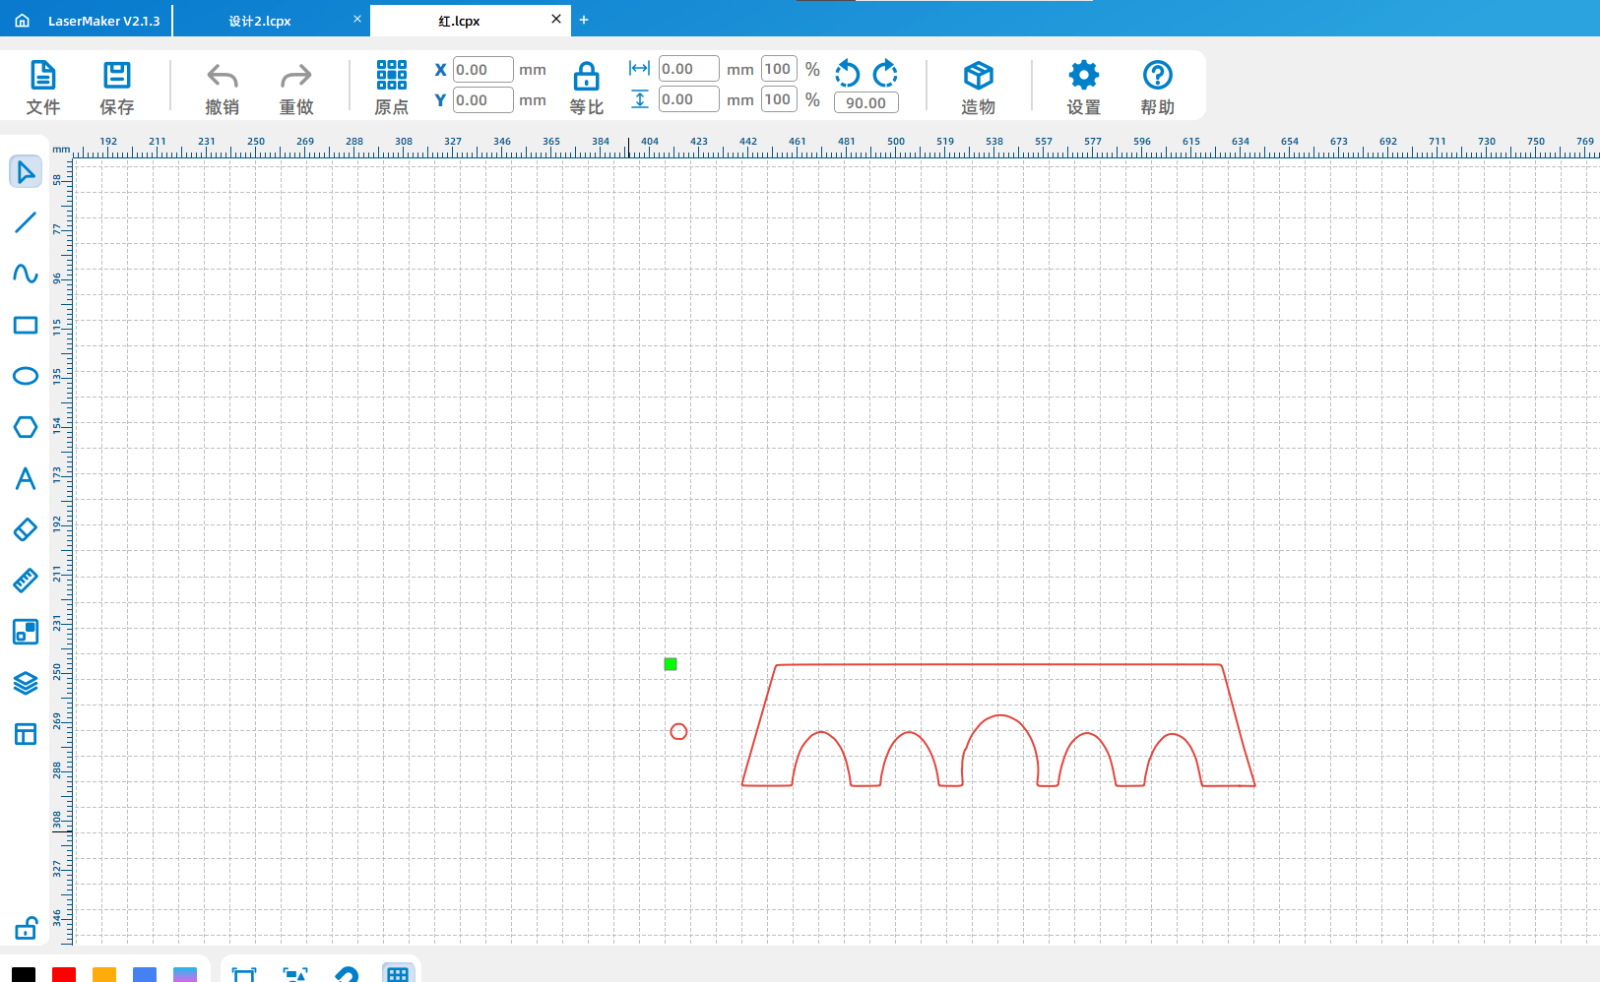
Task: Select the Polygon shape tool
Action: coord(25,427)
